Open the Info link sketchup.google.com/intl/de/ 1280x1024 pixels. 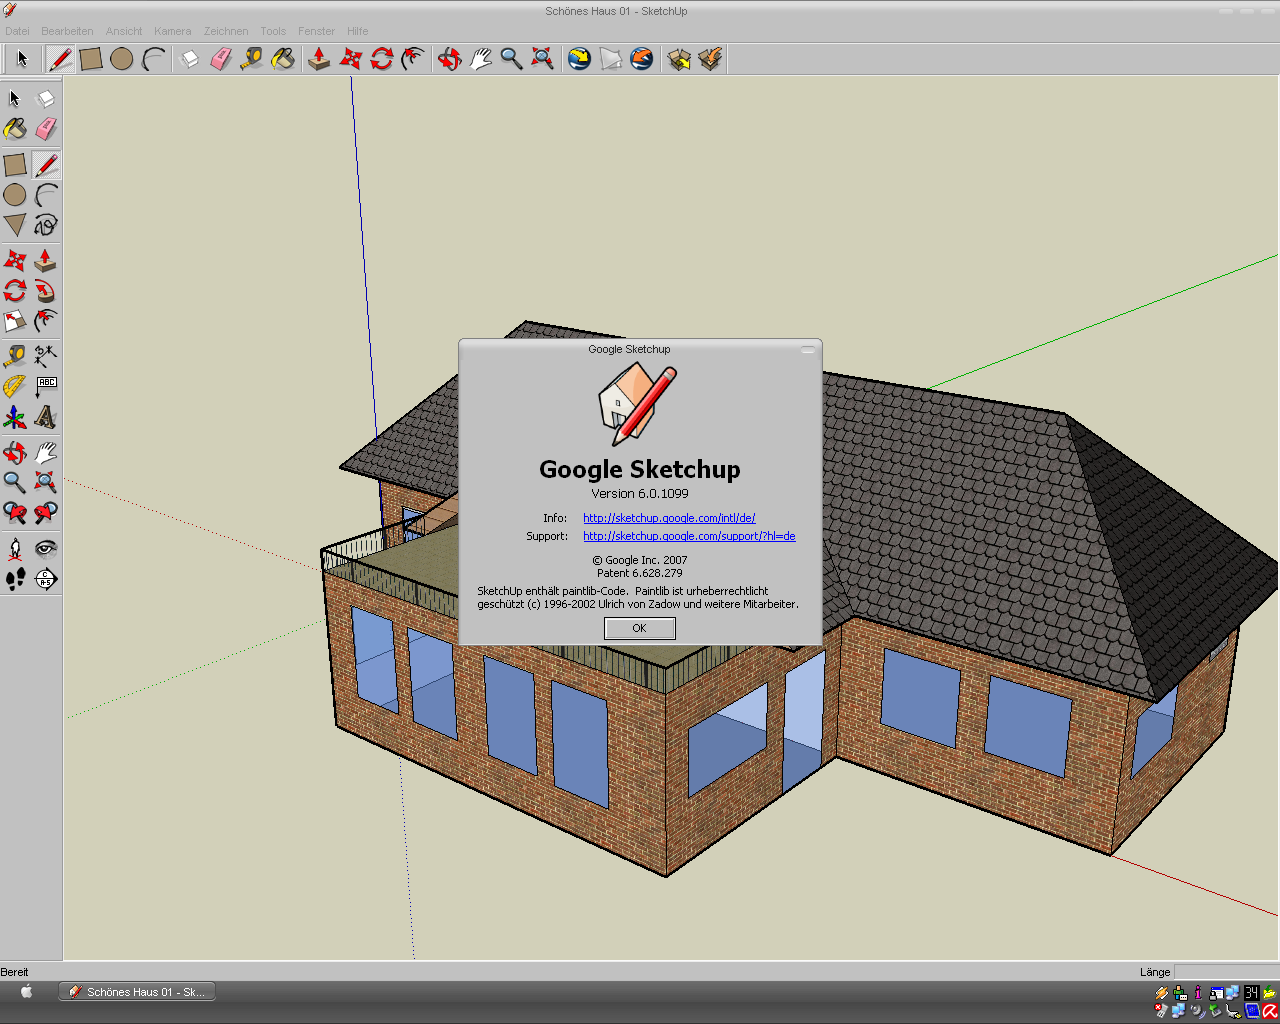tap(669, 518)
